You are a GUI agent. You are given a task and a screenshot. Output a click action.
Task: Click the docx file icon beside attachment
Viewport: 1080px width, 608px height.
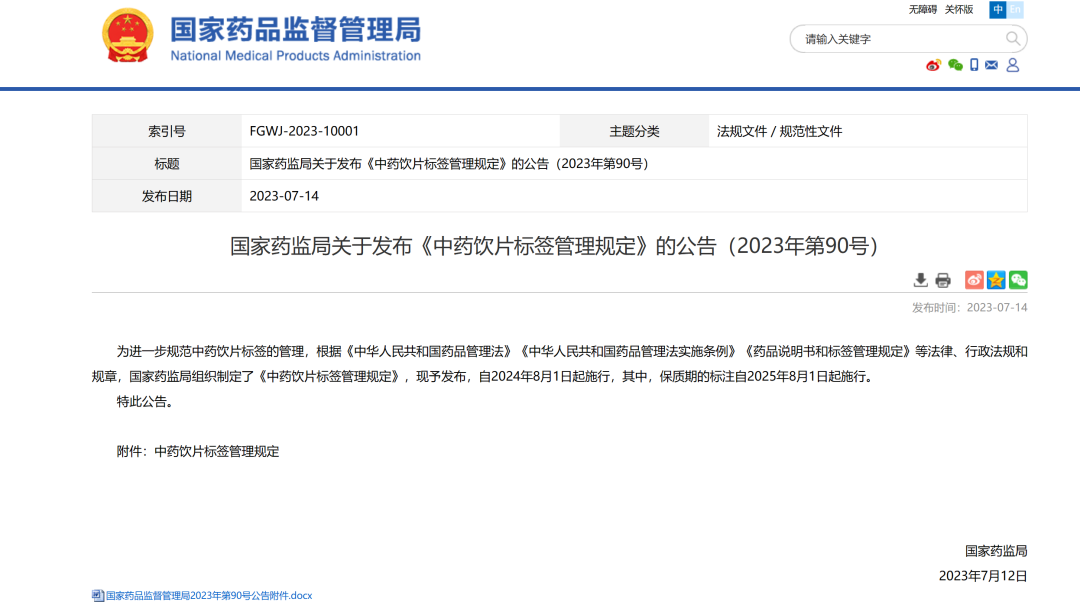(x=98, y=596)
